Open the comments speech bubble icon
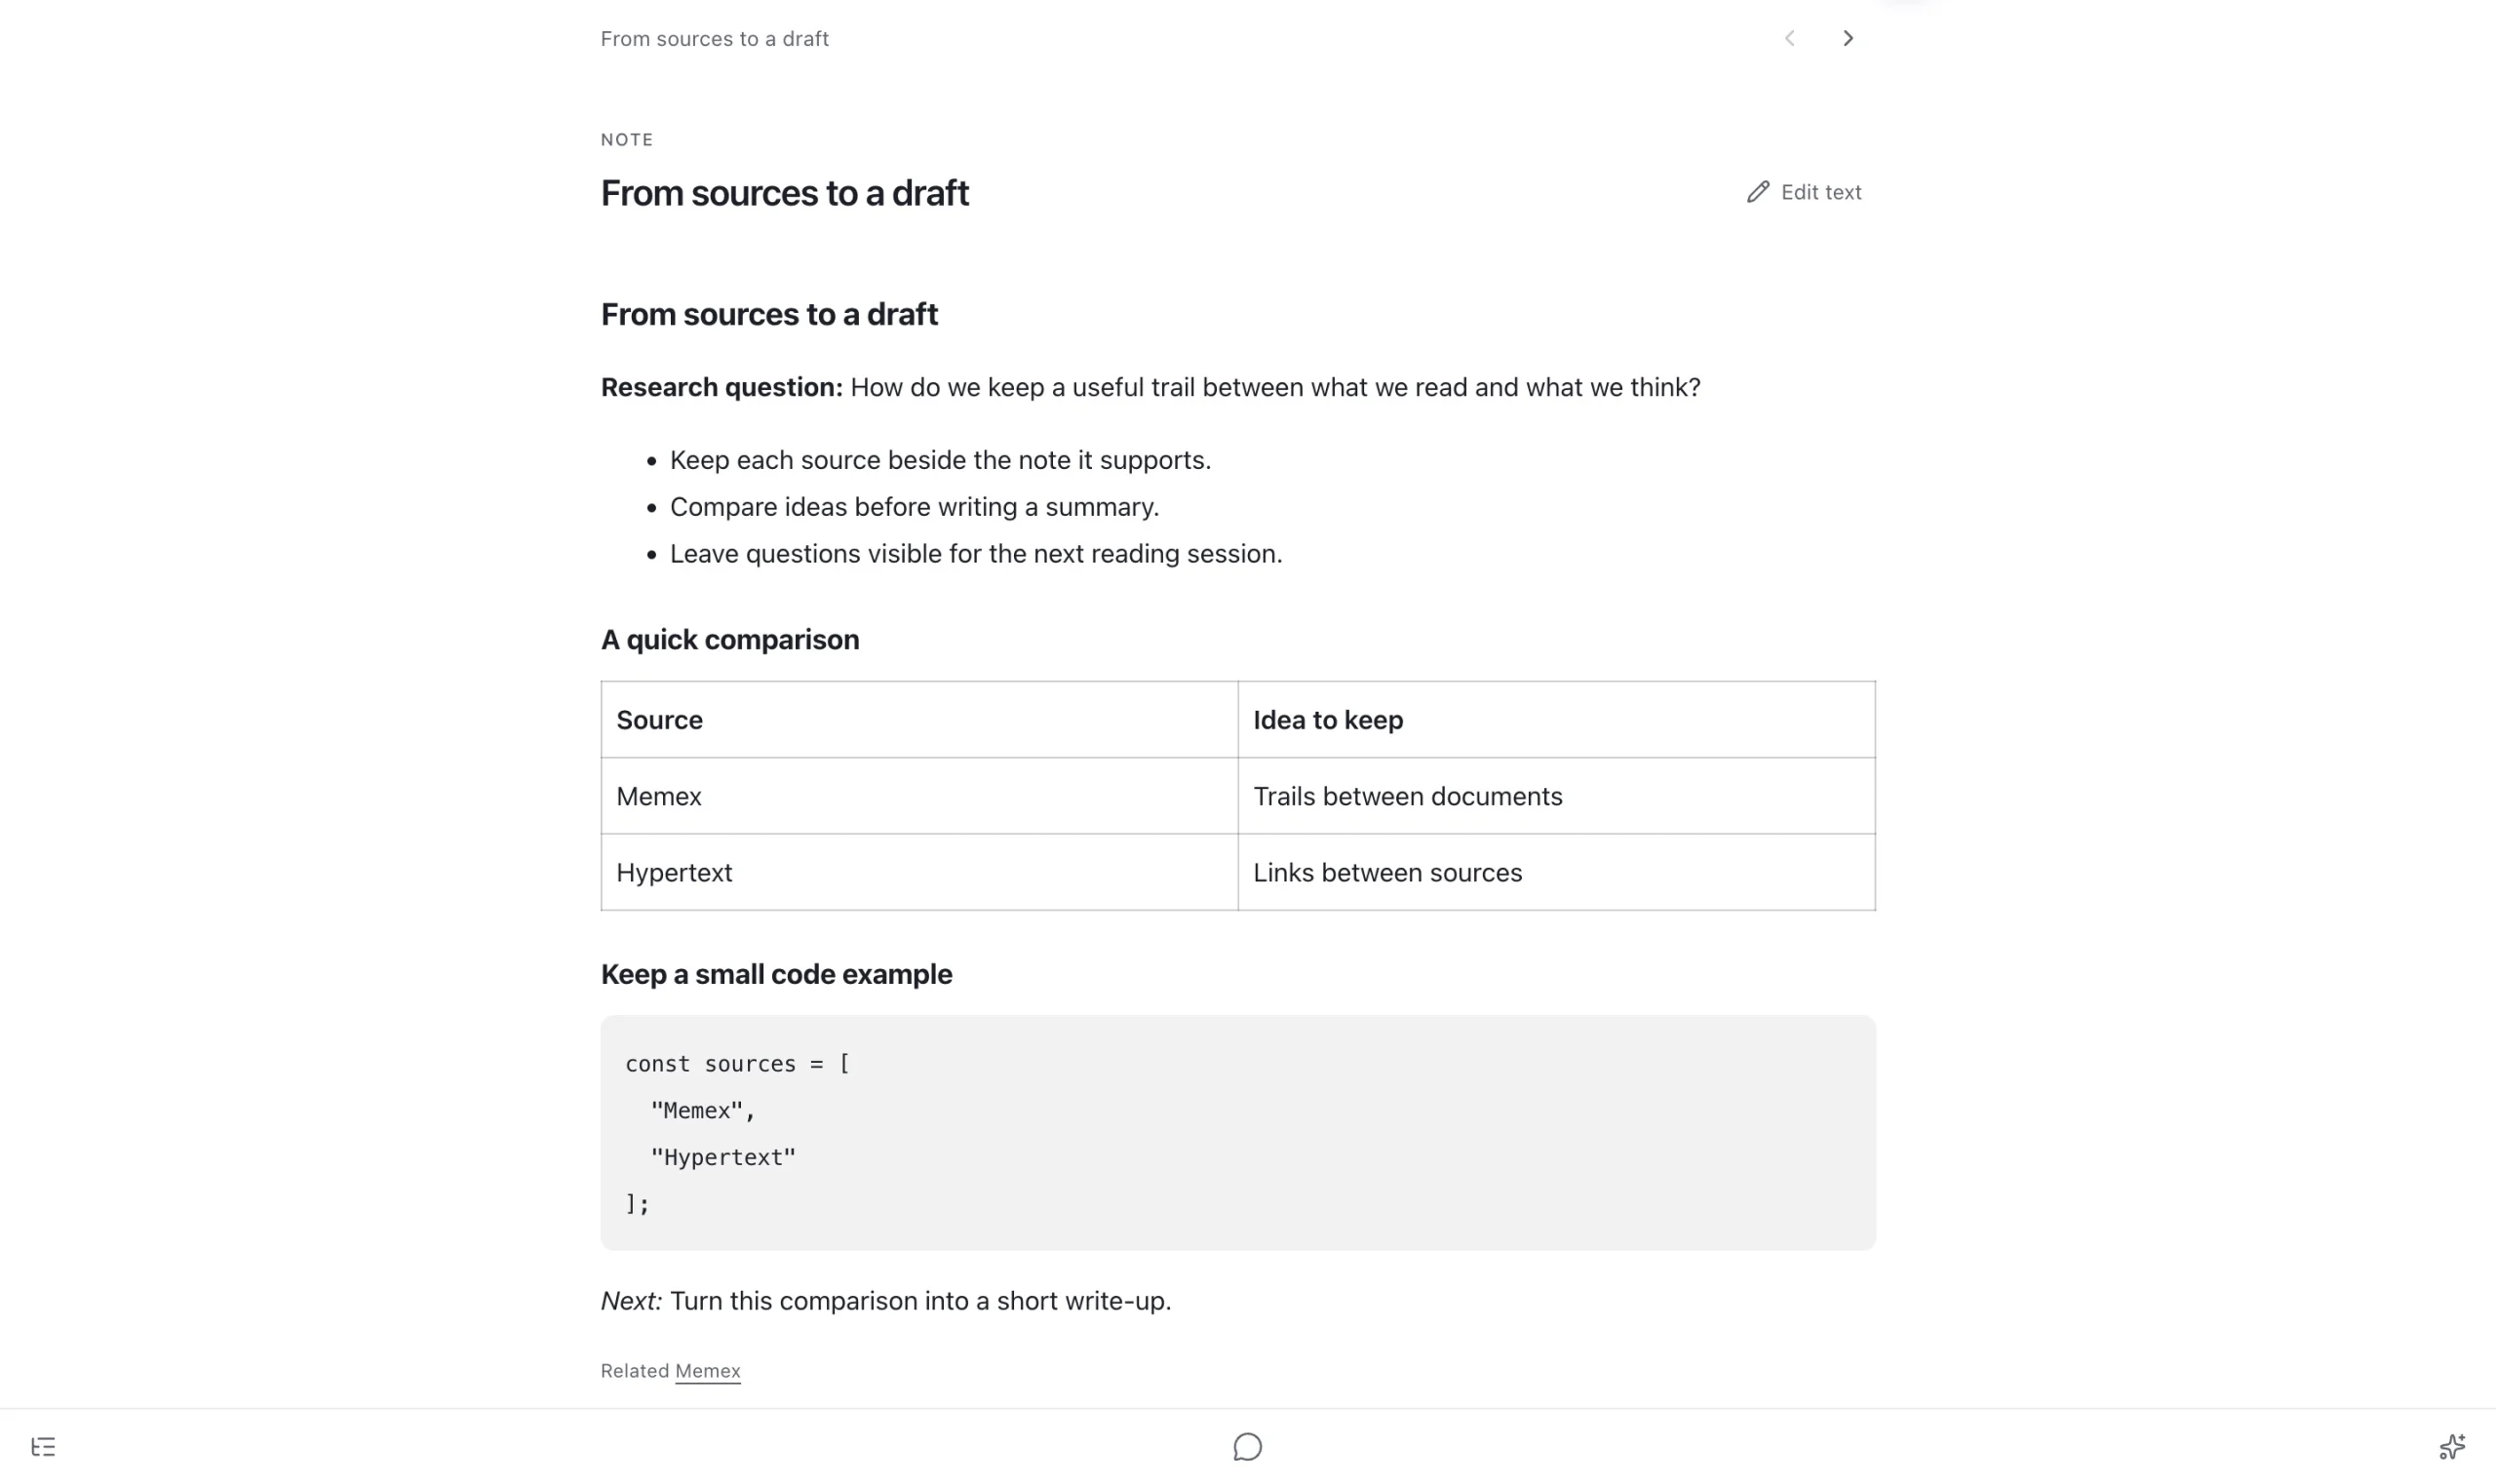The width and height of the screenshot is (2496, 1484). (1247, 1446)
